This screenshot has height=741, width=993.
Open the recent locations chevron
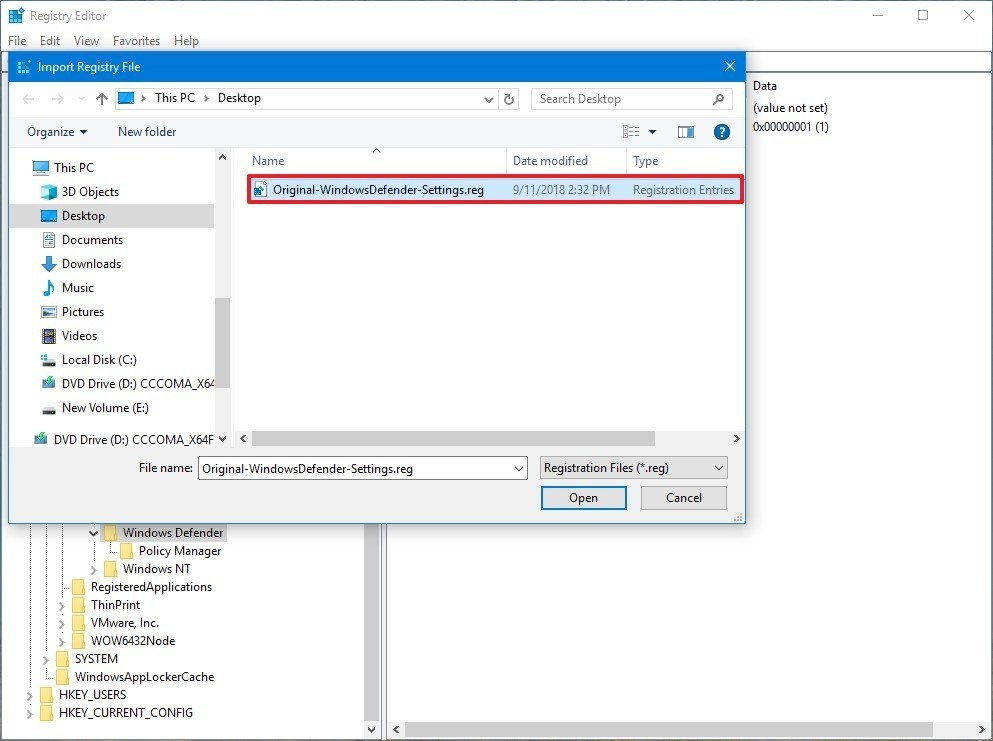tap(81, 99)
